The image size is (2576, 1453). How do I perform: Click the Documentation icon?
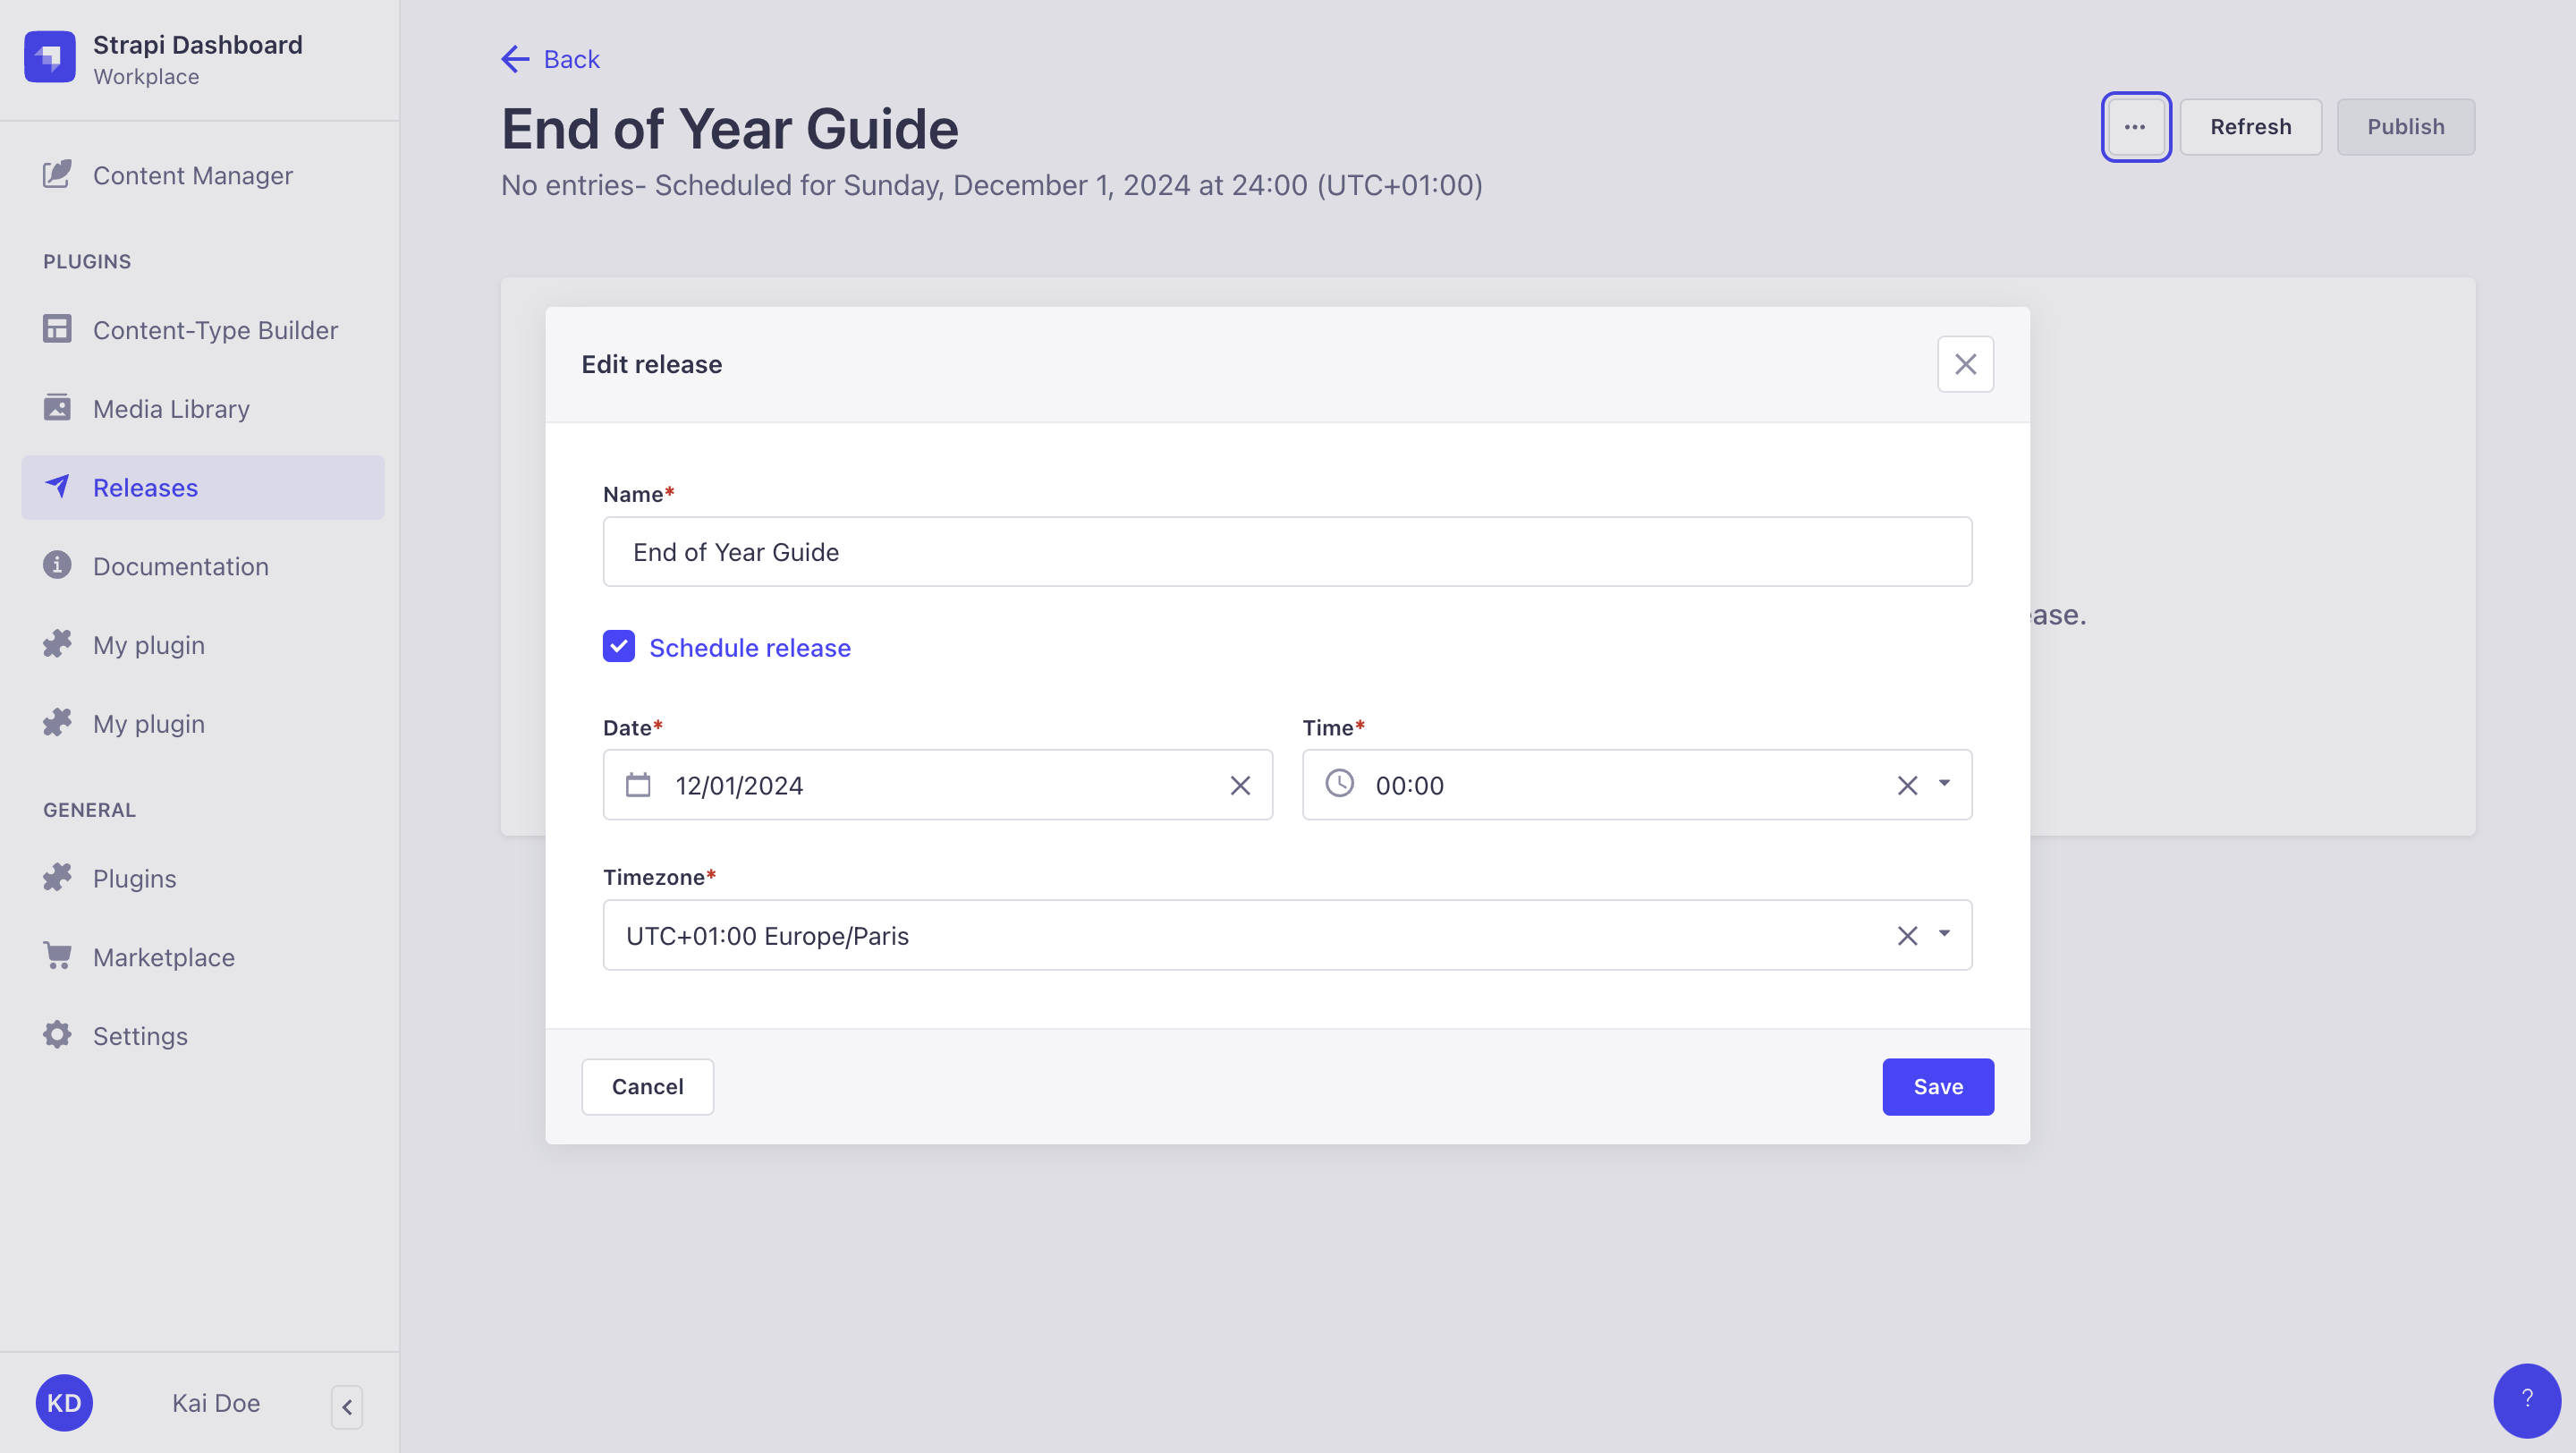[x=58, y=565]
